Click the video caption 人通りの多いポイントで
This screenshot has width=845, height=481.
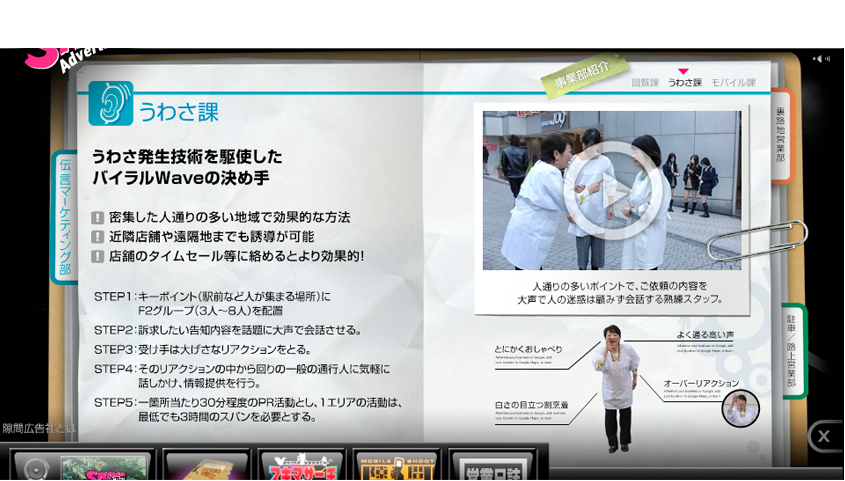(620, 292)
